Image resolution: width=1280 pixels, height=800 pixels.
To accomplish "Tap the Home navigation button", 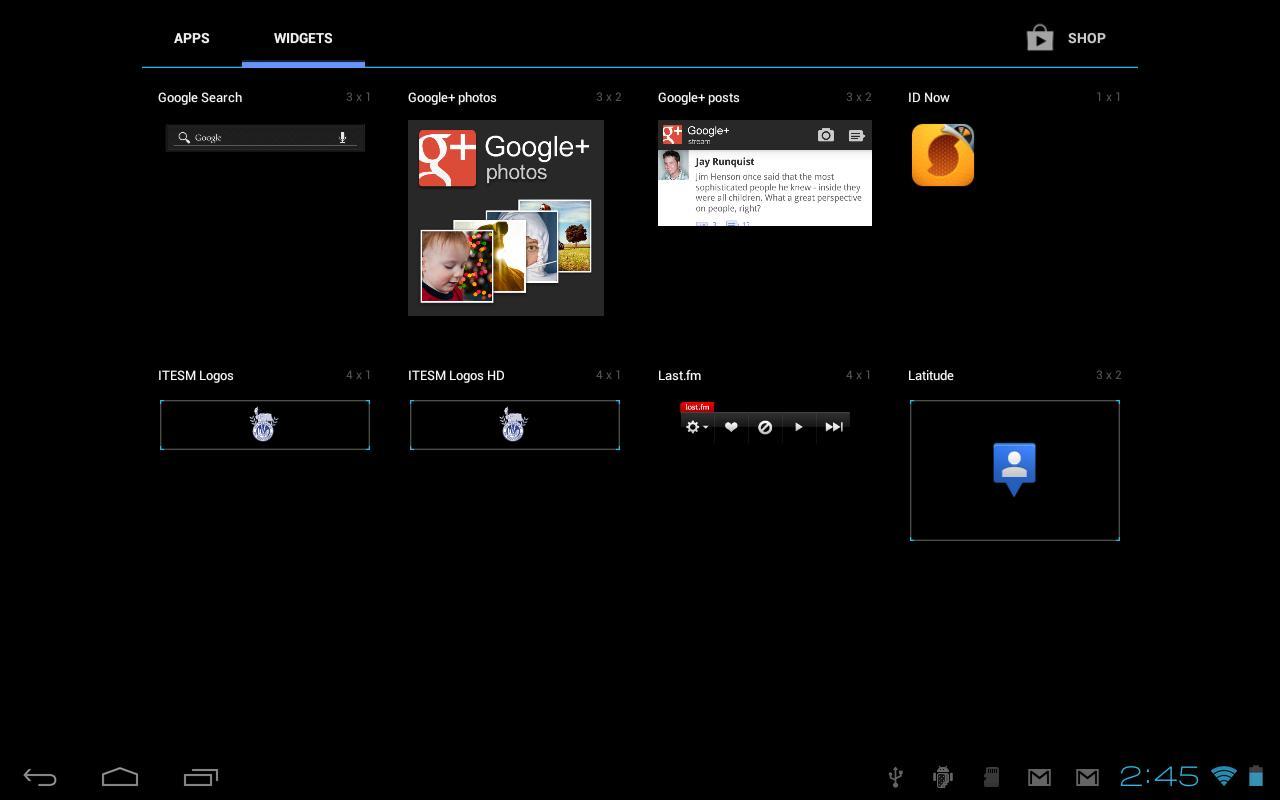I will tap(120, 777).
